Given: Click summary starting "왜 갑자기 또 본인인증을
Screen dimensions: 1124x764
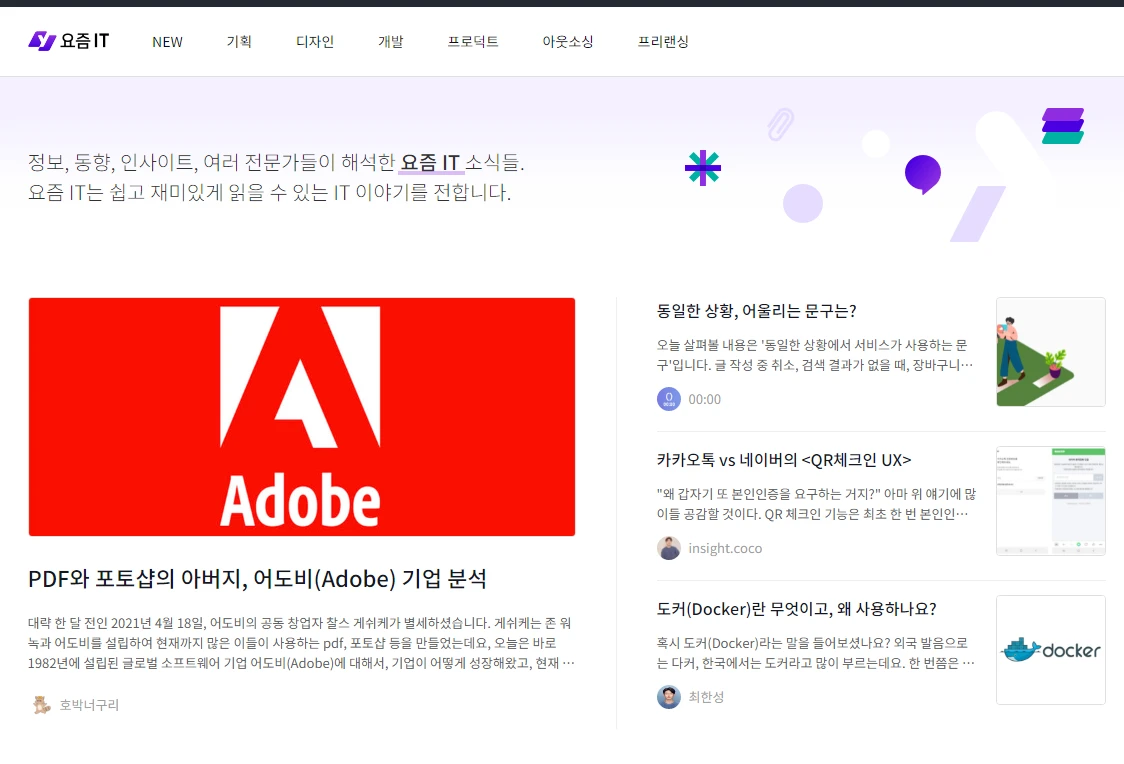Looking at the screenshot, I should click(816, 504).
